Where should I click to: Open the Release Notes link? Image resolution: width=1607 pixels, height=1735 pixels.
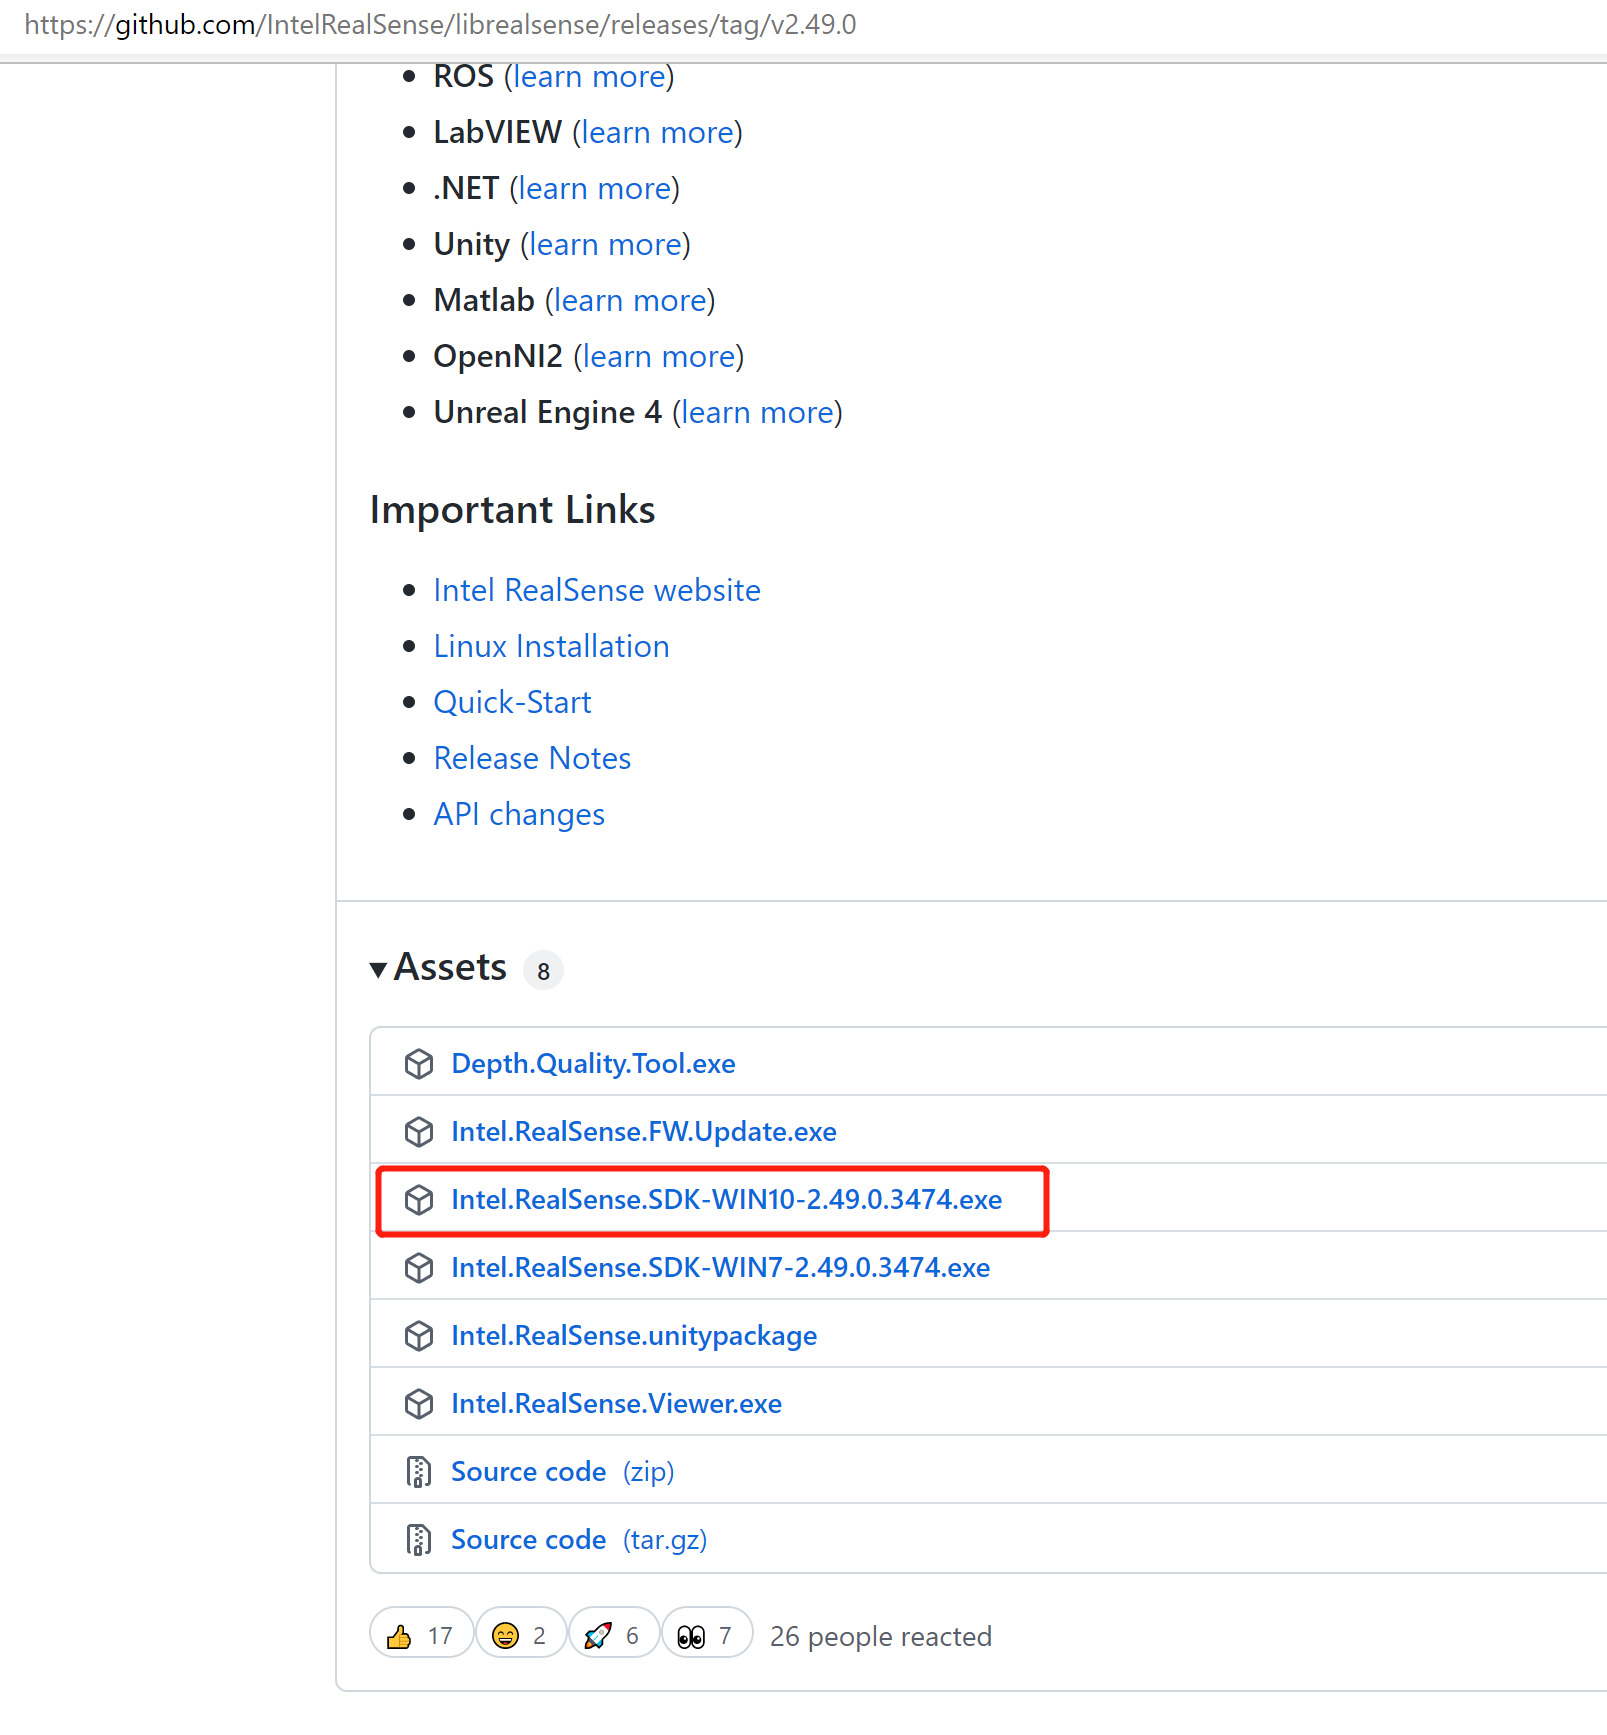532,759
